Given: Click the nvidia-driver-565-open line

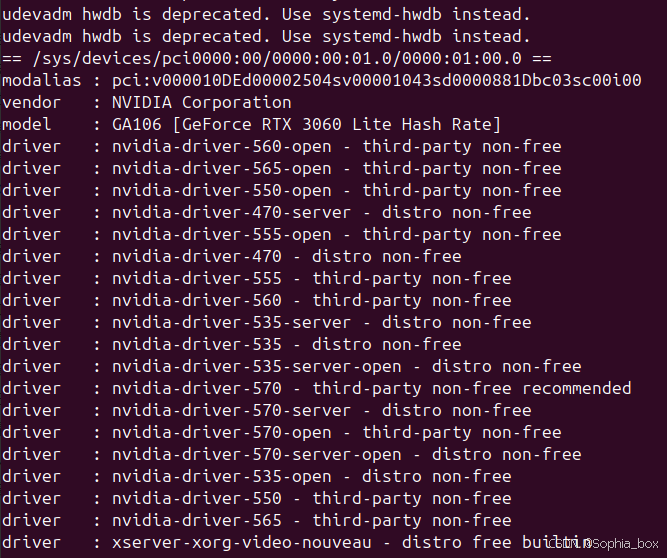Looking at the screenshot, I should pyautogui.click(x=282, y=169).
